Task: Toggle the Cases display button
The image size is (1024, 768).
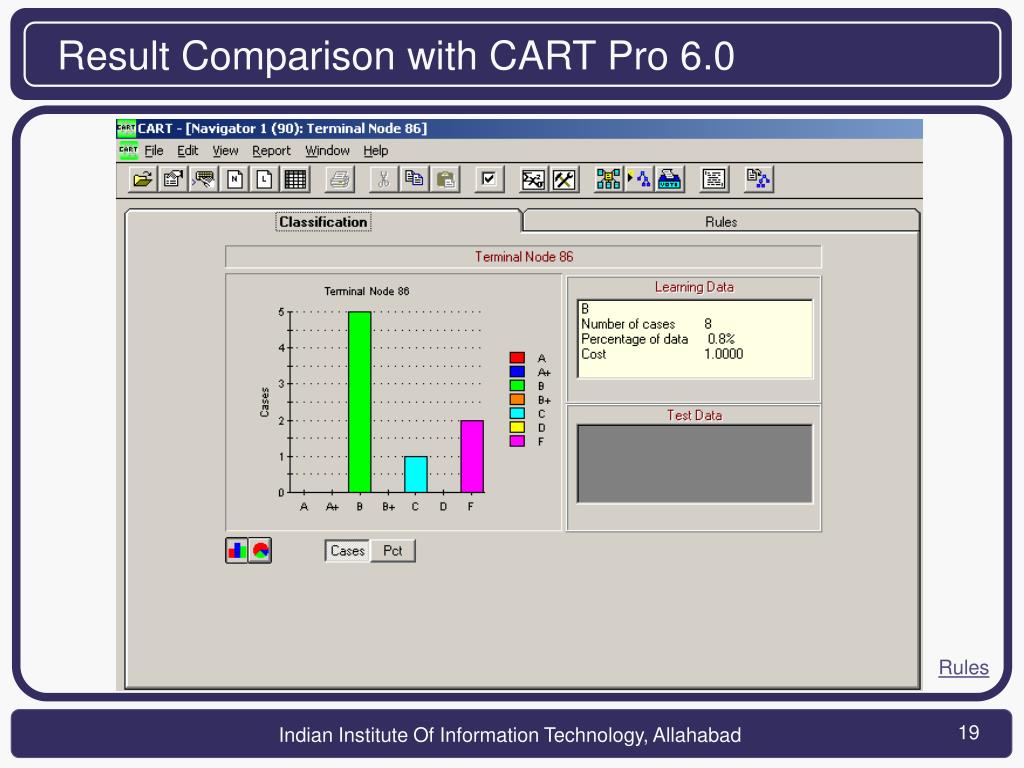Action: [347, 551]
